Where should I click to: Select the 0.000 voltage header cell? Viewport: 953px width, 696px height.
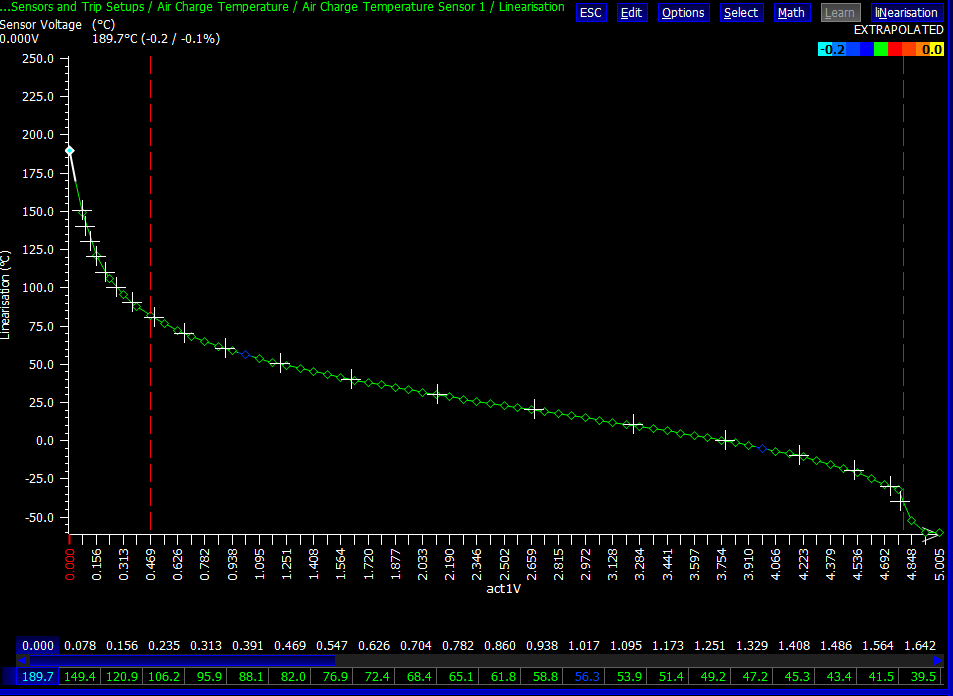pyautogui.click(x=37, y=646)
